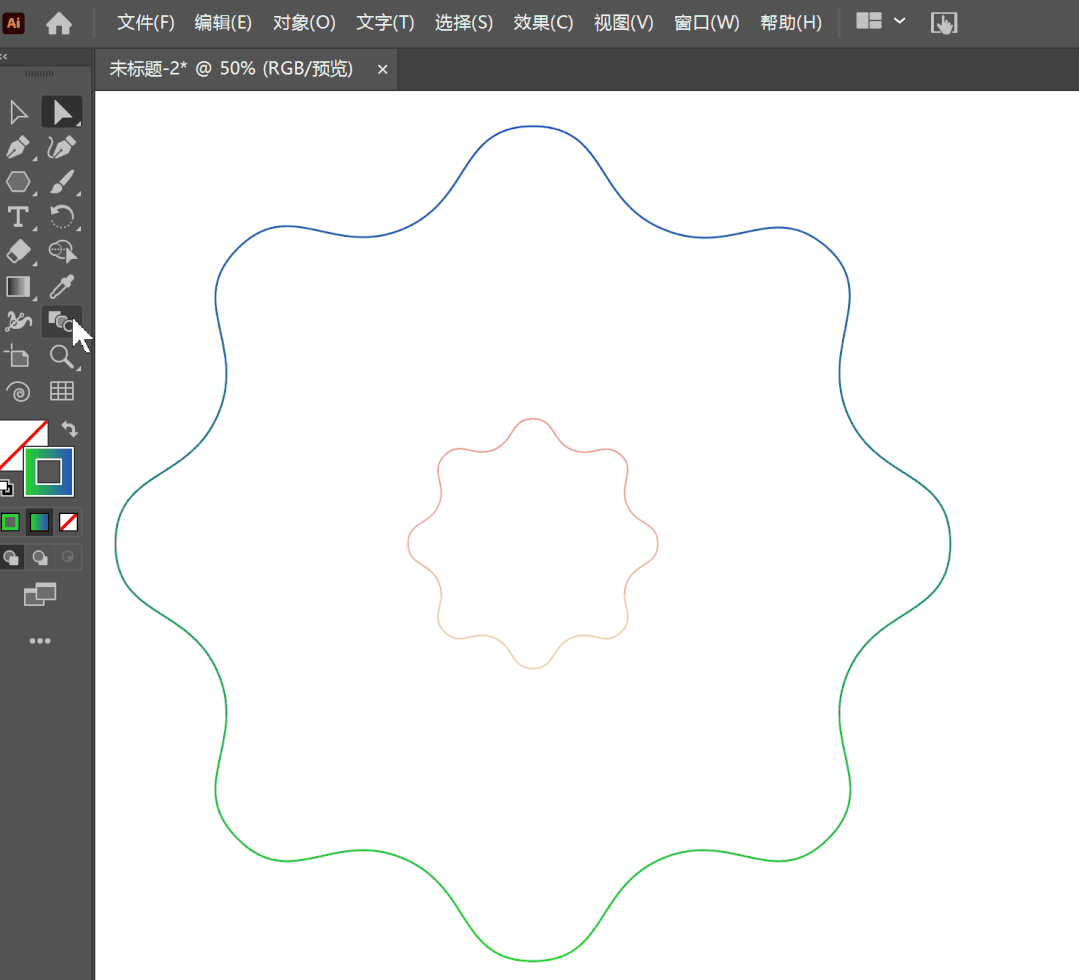The width and height of the screenshot is (1079, 980).
Task: Select the Gradient tool
Action: (x=19, y=287)
